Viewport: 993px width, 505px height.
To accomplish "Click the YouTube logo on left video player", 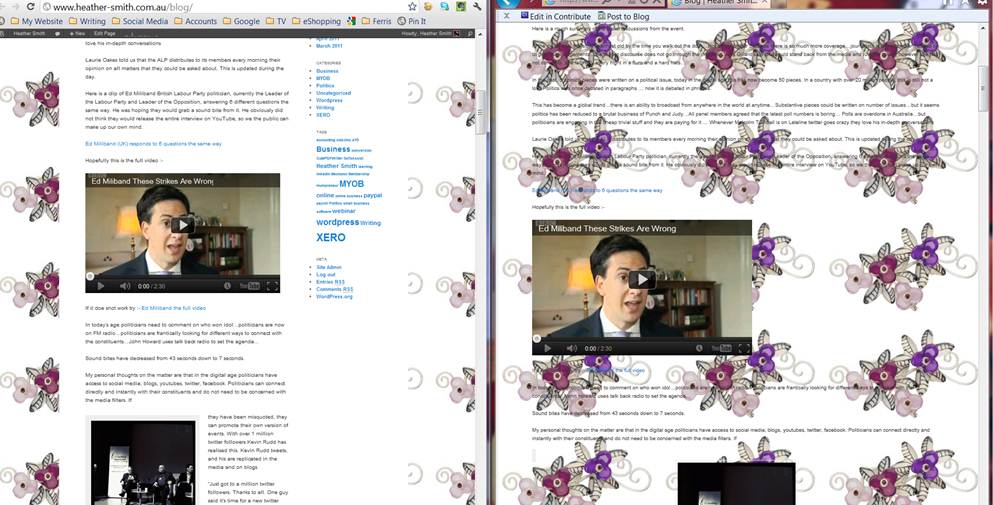I will click(250, 286).
